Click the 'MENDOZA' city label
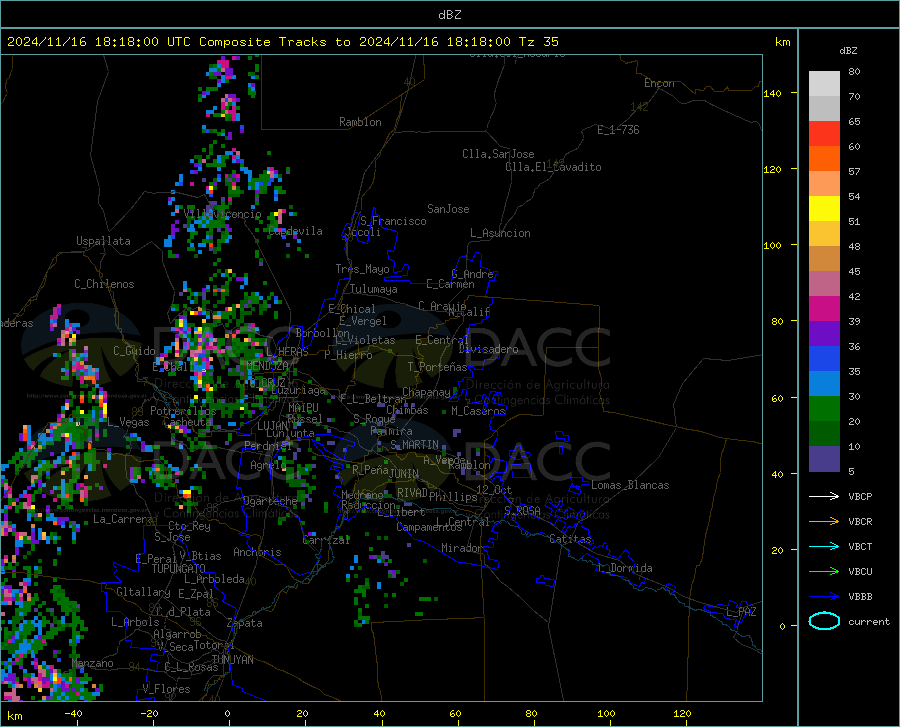 point(267,365)
